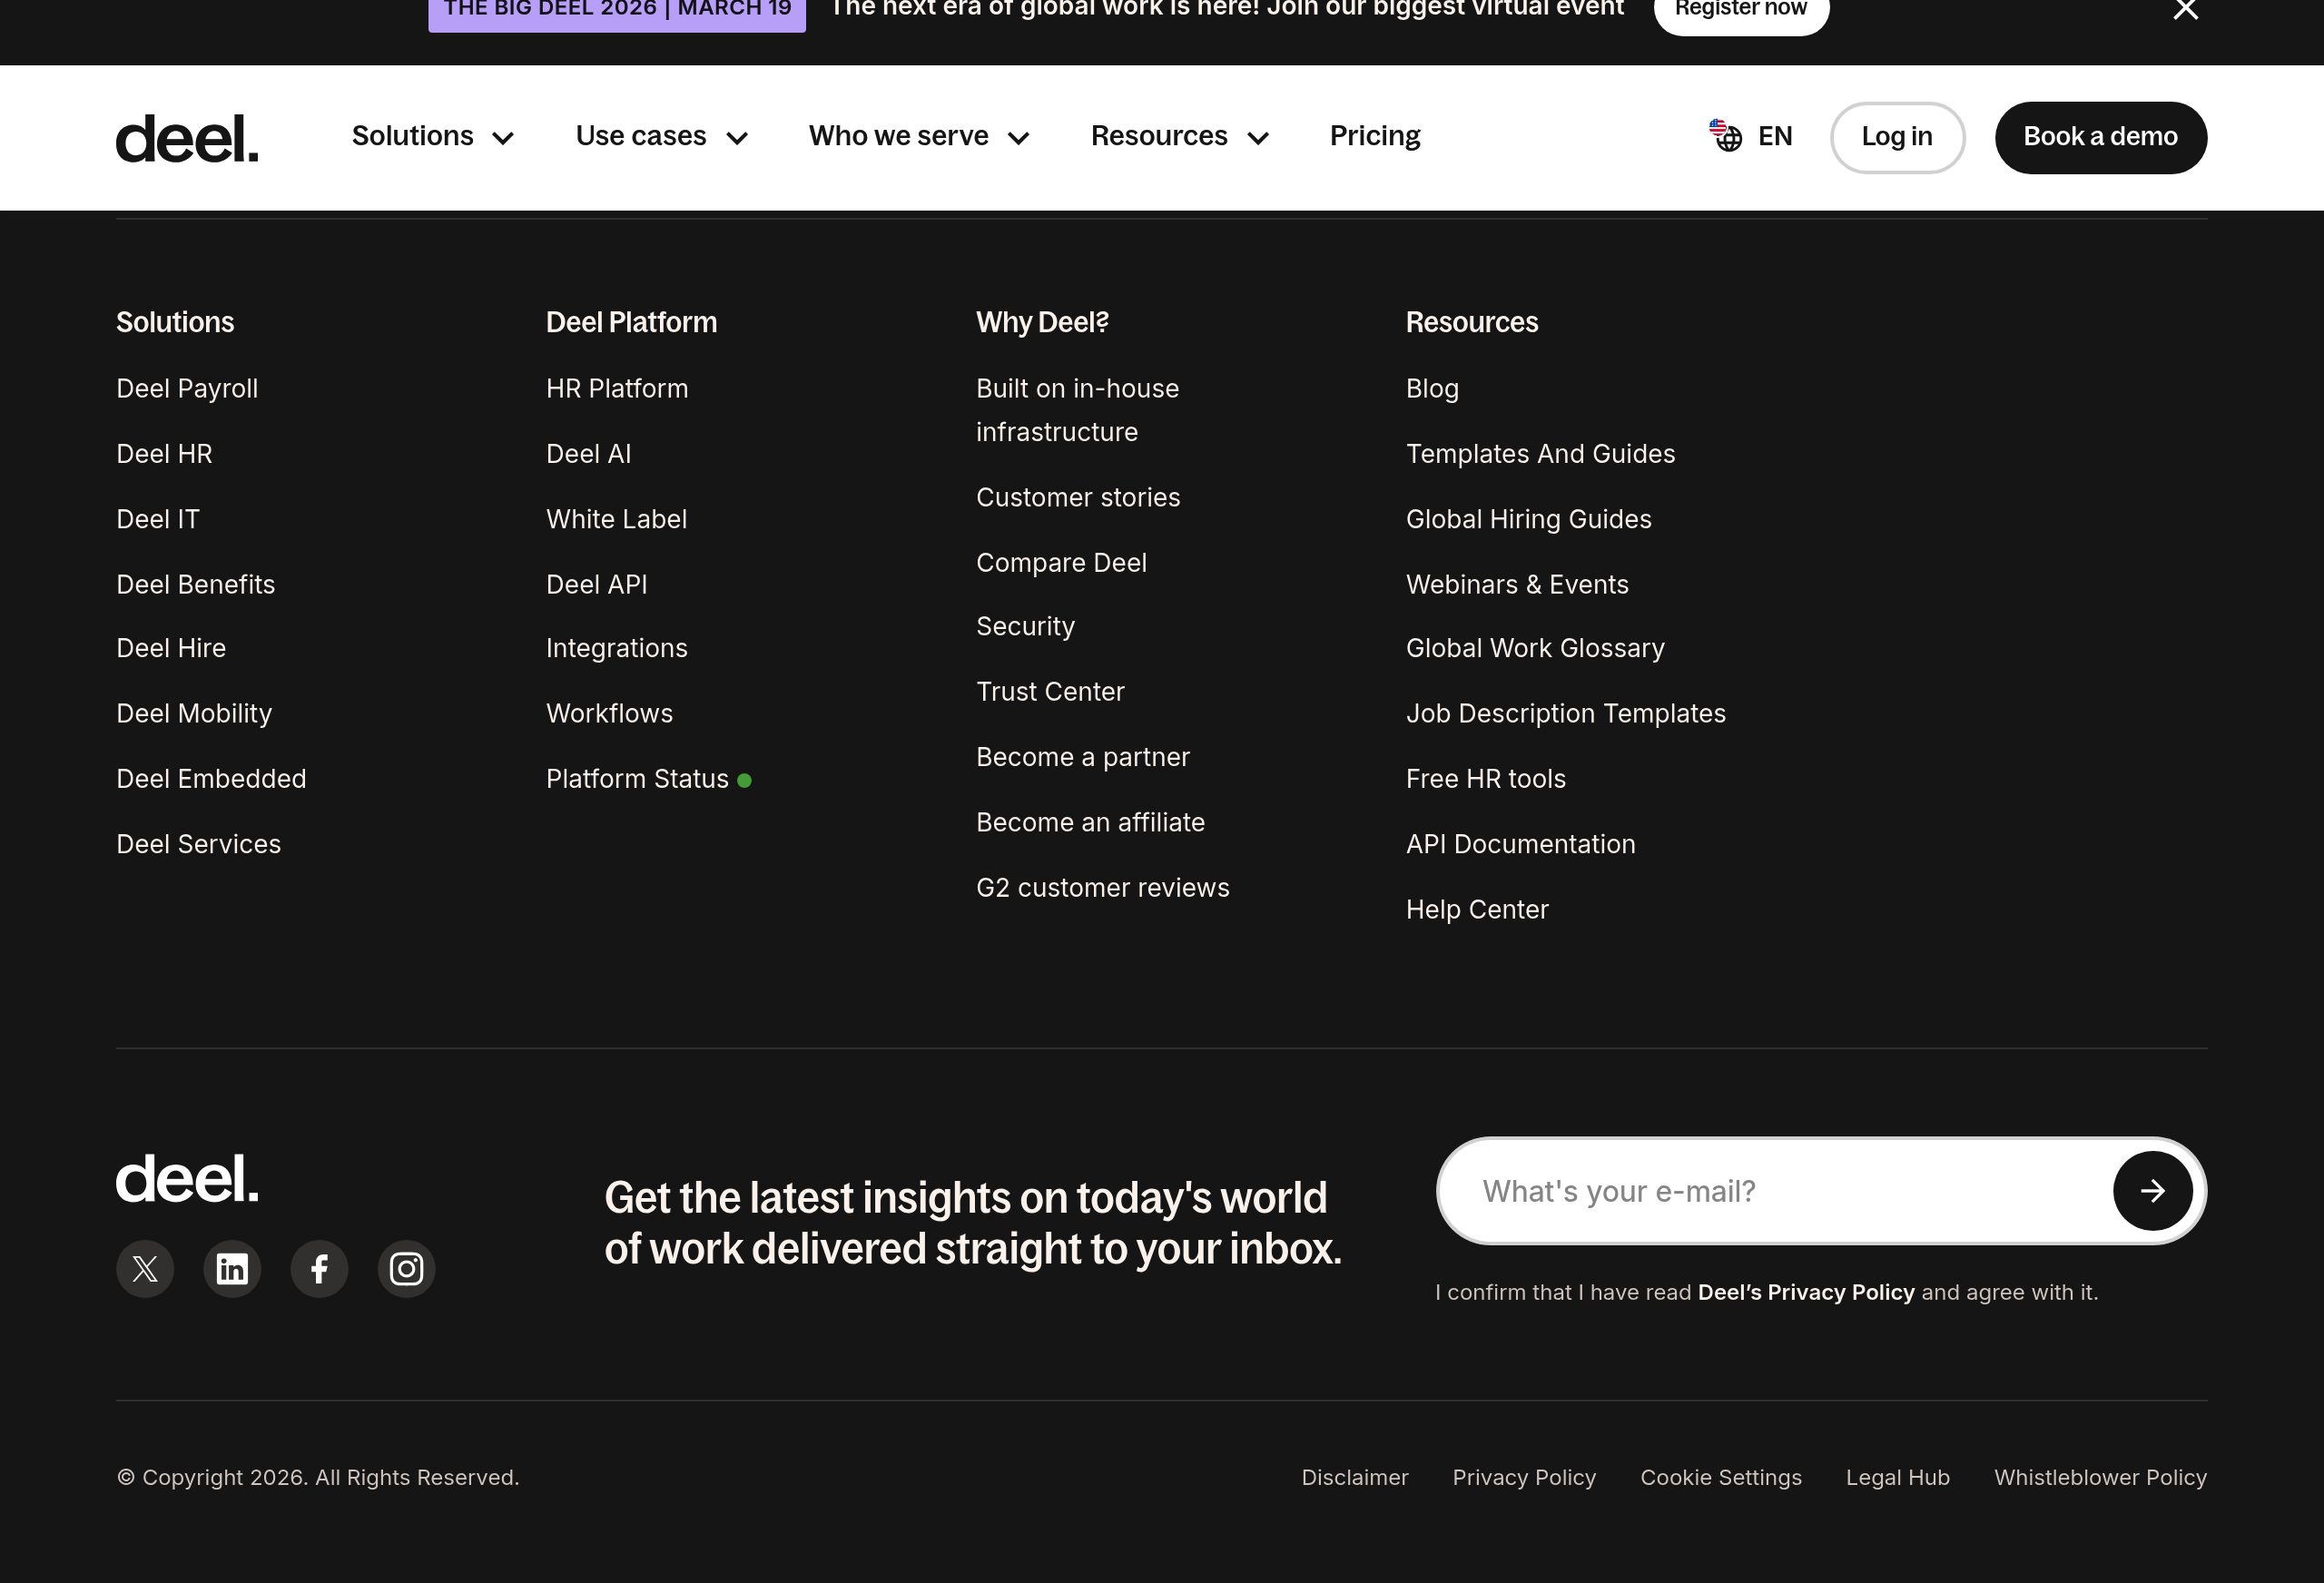
Task: Click the Log in button
Action: [1896, 137]
